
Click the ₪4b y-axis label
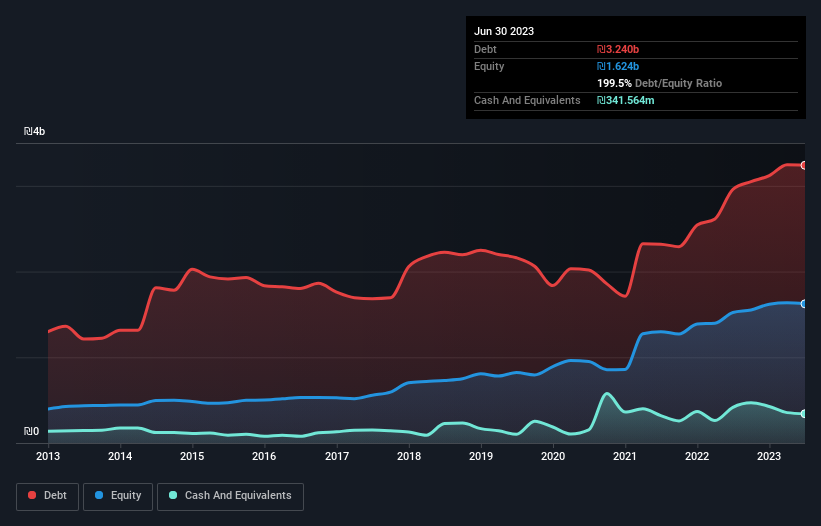(x=35, y=131)
